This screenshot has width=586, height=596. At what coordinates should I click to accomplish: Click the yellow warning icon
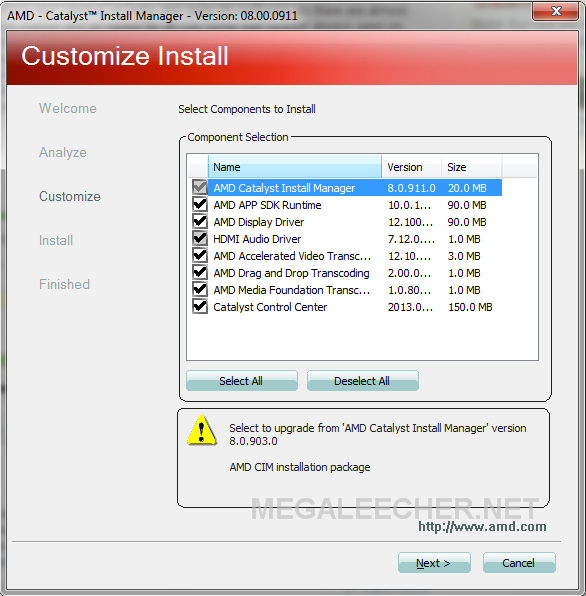click(x=202, y=430)
